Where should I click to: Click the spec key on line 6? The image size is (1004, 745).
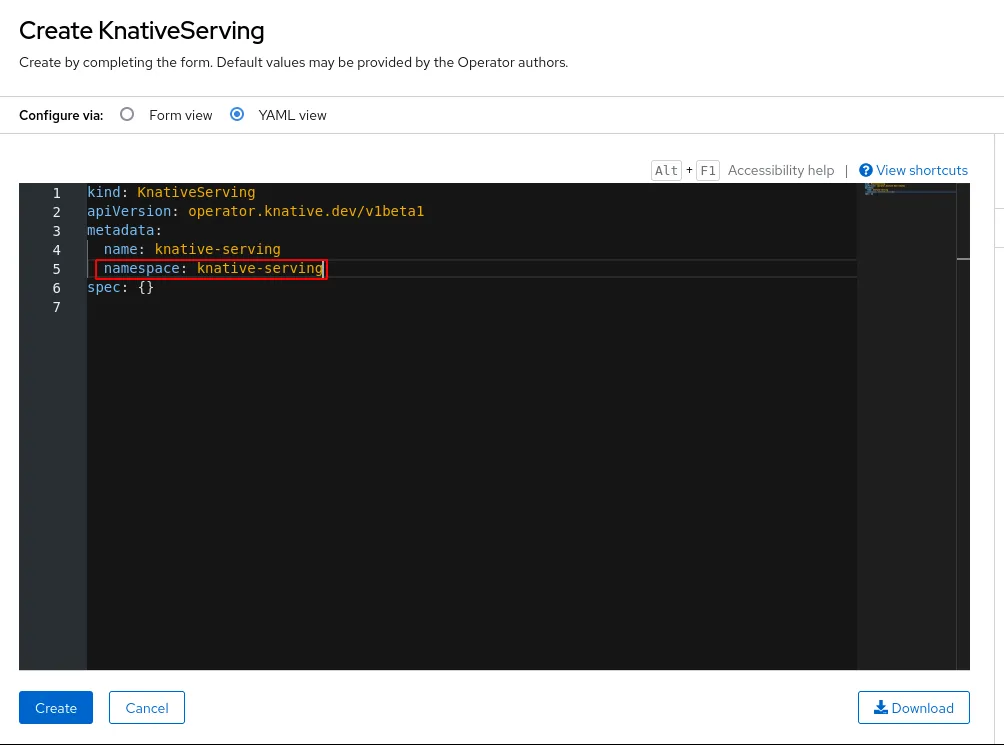[104, 287]
